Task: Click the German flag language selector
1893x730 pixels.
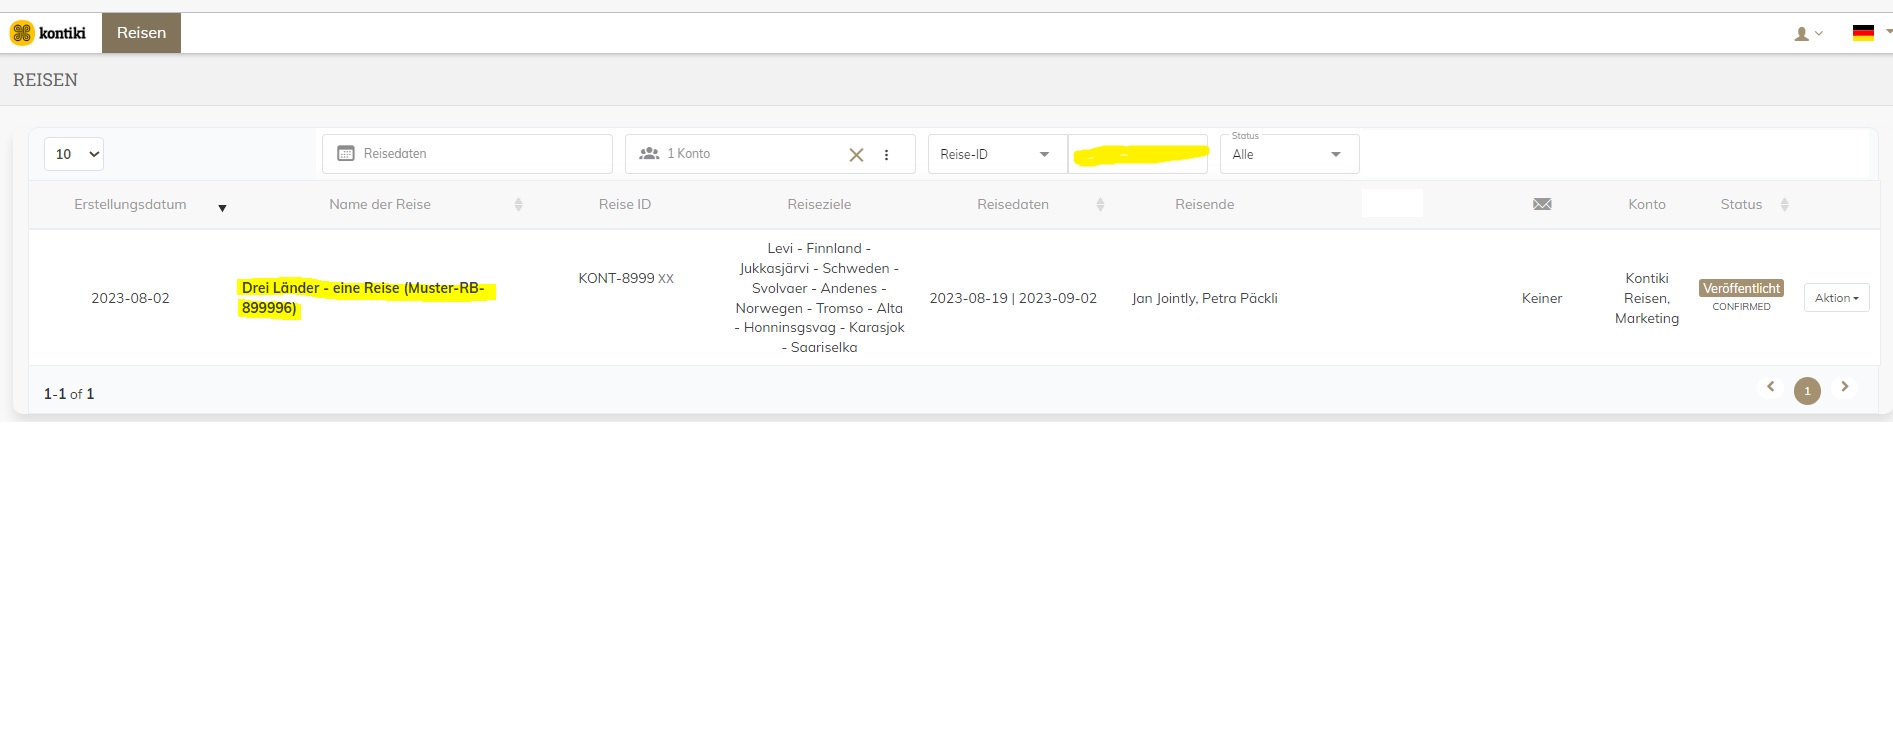Action: coord(1863,33)
